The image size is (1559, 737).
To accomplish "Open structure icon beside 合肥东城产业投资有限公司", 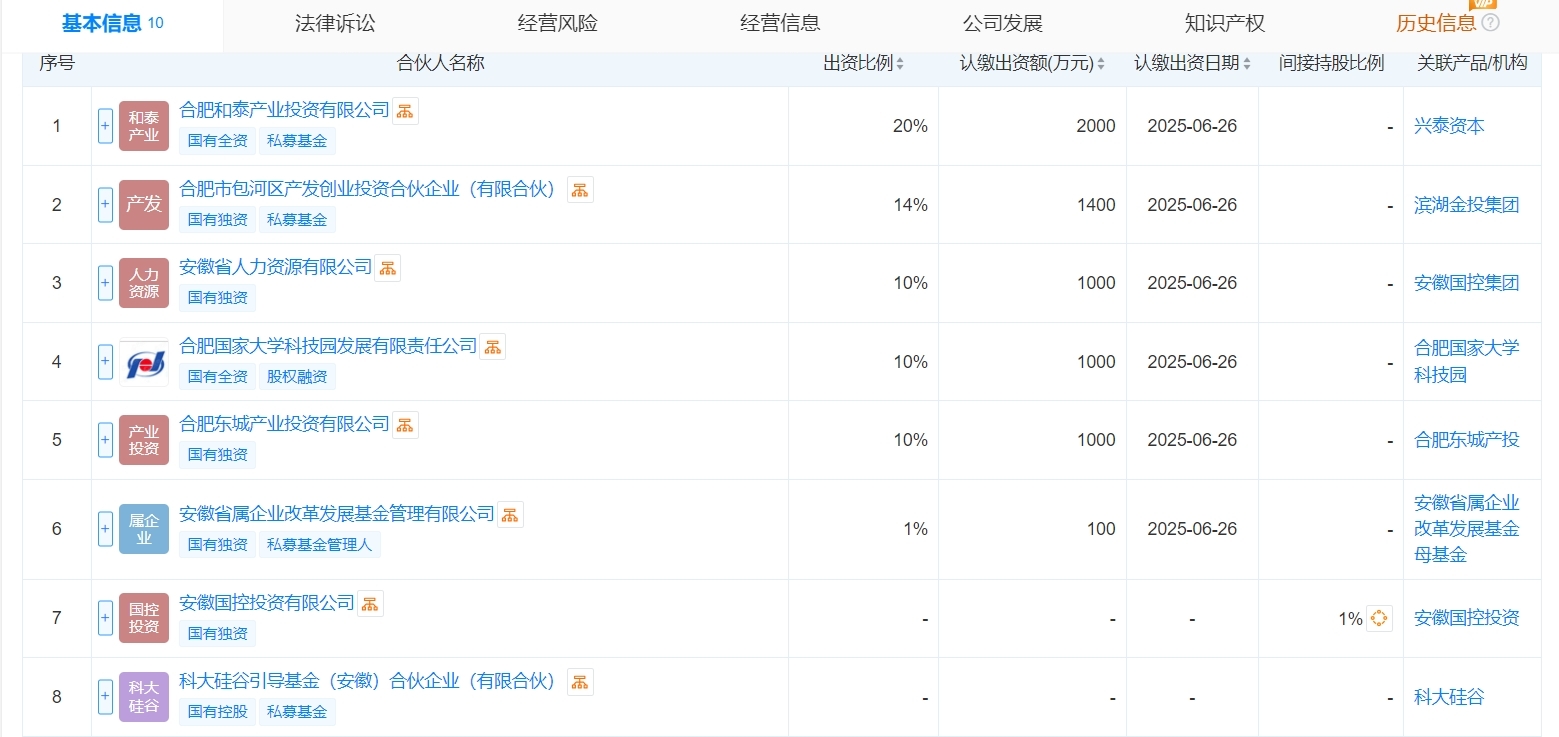I will [405, 425].
